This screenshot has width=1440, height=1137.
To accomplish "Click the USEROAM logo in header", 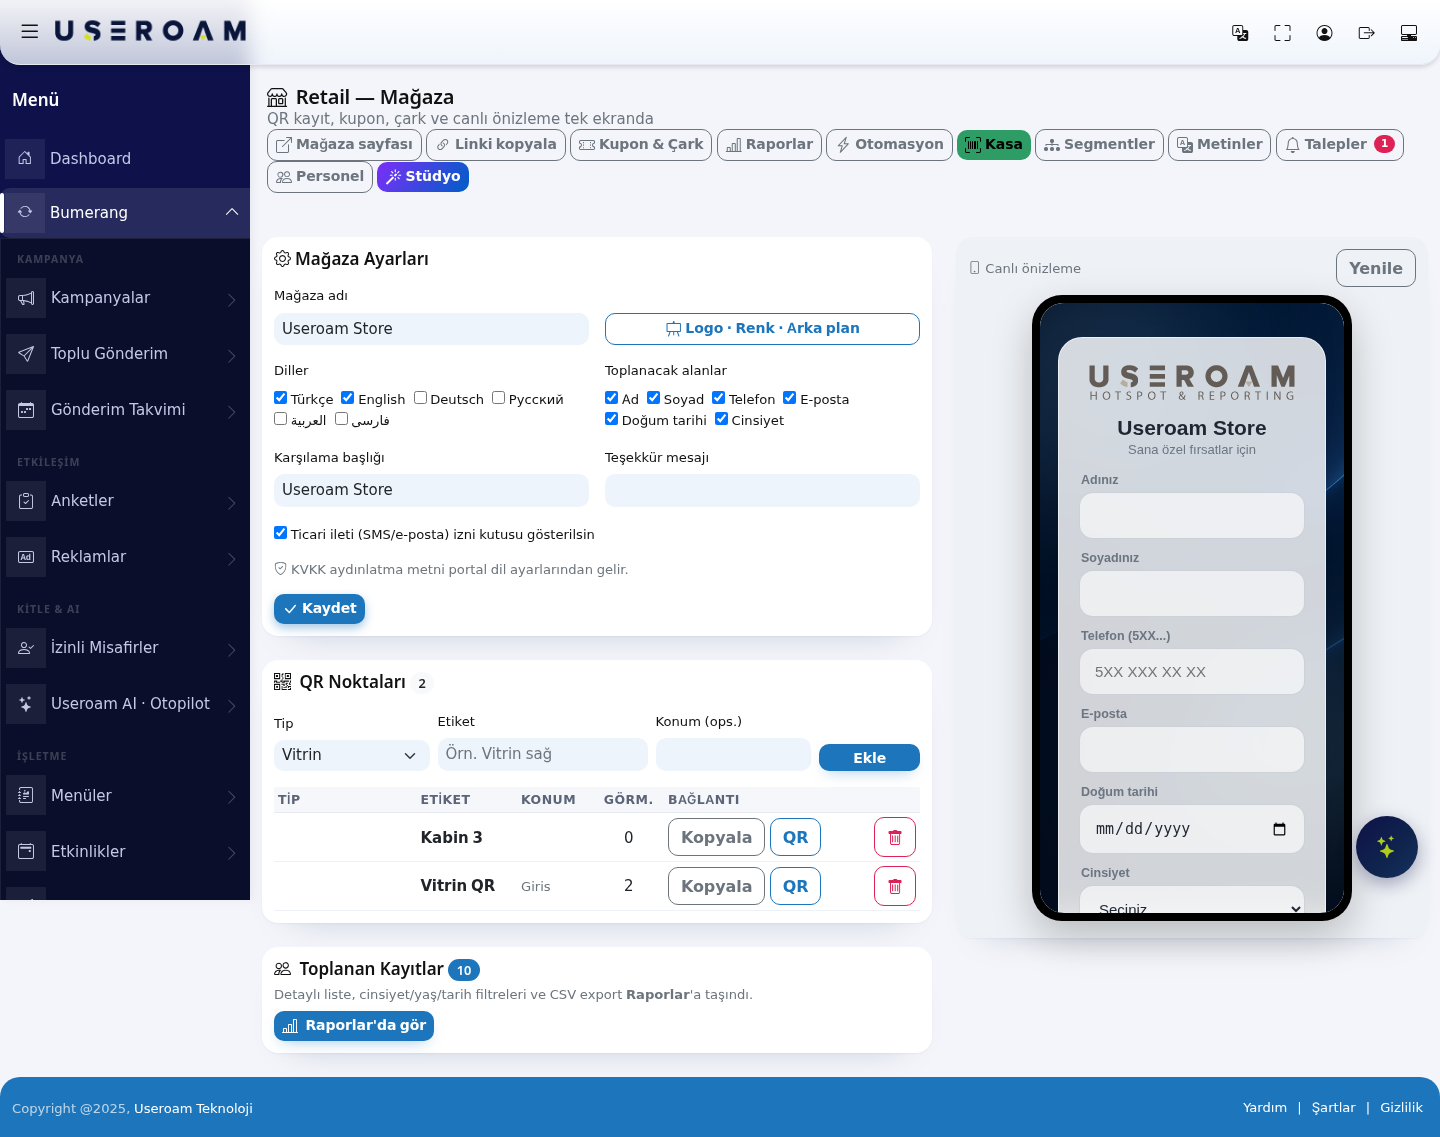I will (x=150, y=31).
